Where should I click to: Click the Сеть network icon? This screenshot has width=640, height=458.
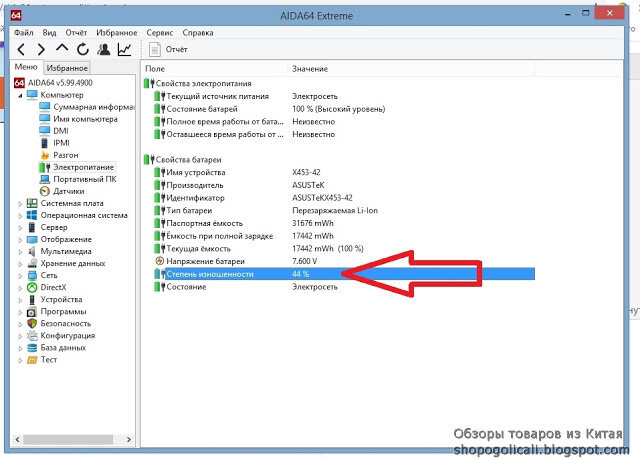click(x=32, y=276)
